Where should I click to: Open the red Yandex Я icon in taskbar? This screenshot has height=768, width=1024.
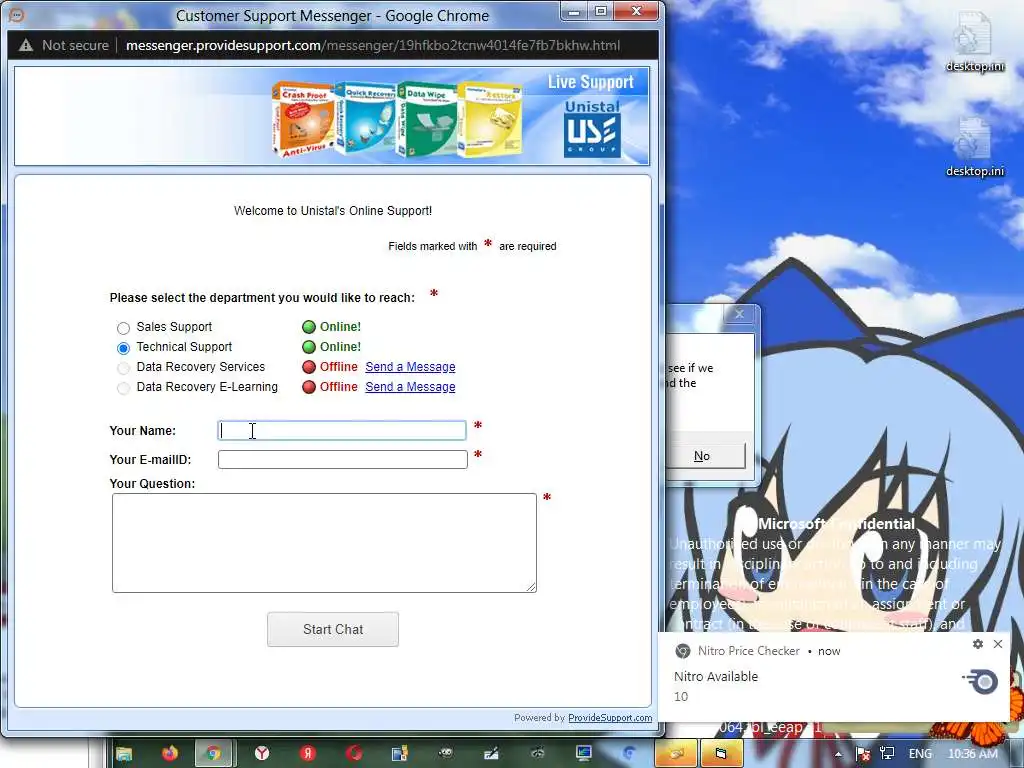point(308,754)
